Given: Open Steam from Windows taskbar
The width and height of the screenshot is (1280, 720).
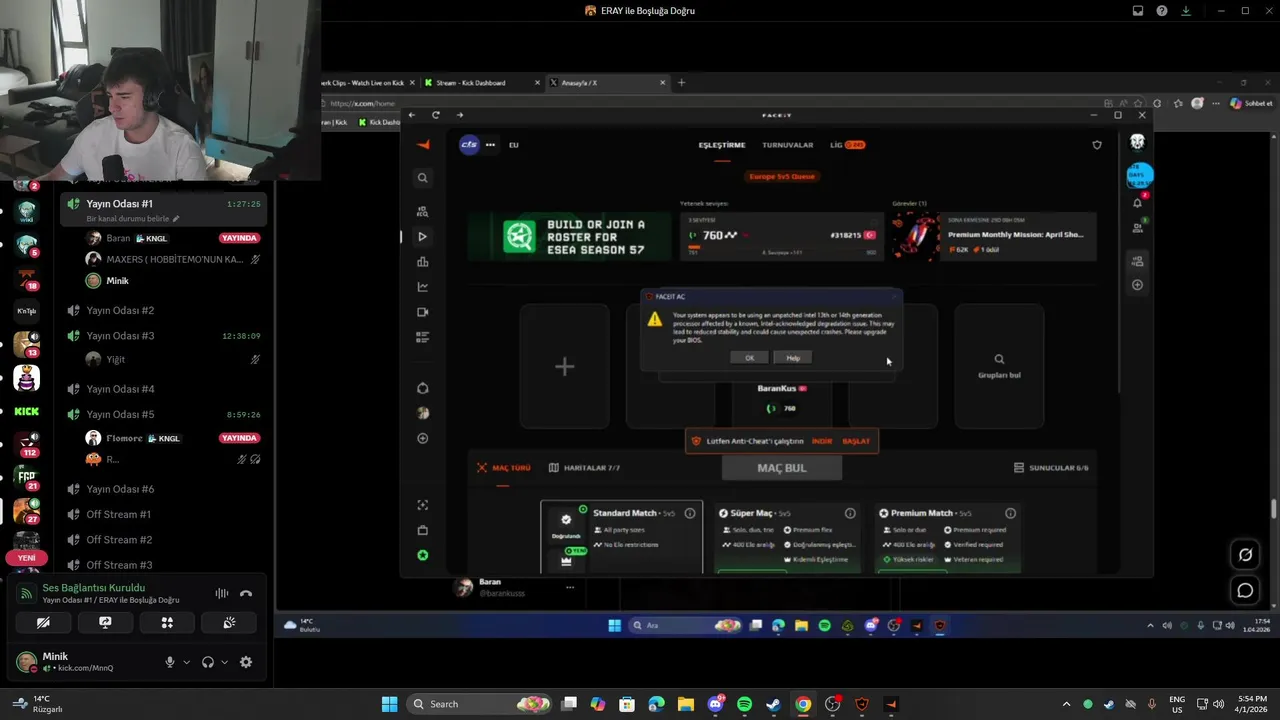Looking at the screenshot, I should pyautogui.click(x=773, y=704).
